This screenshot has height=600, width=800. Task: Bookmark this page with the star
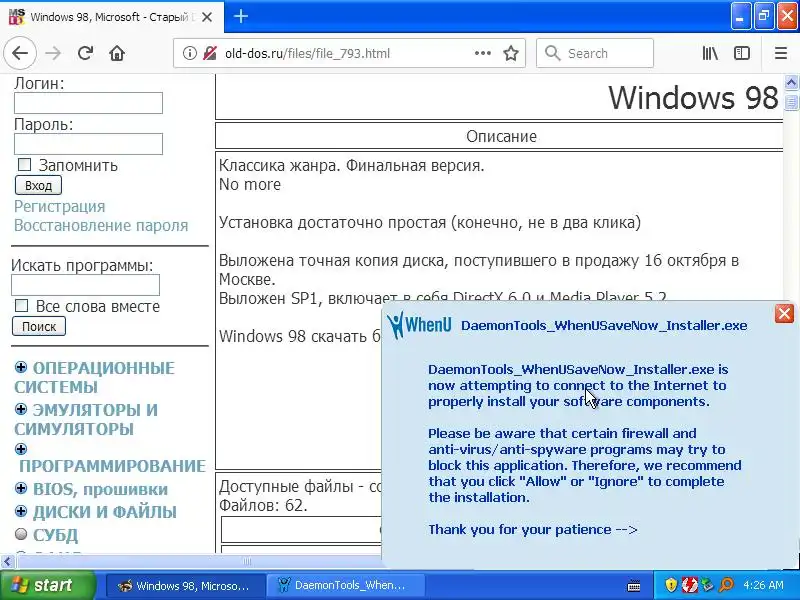pyautogui.click(x=511, y=53)
